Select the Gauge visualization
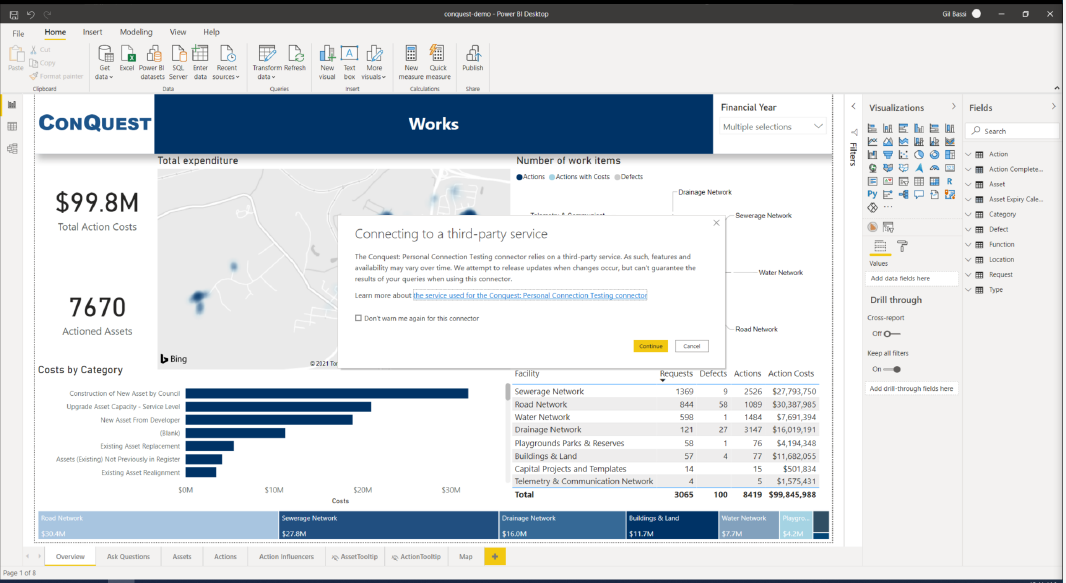This screenshot has width=1066, height=583. click(934, 168)
